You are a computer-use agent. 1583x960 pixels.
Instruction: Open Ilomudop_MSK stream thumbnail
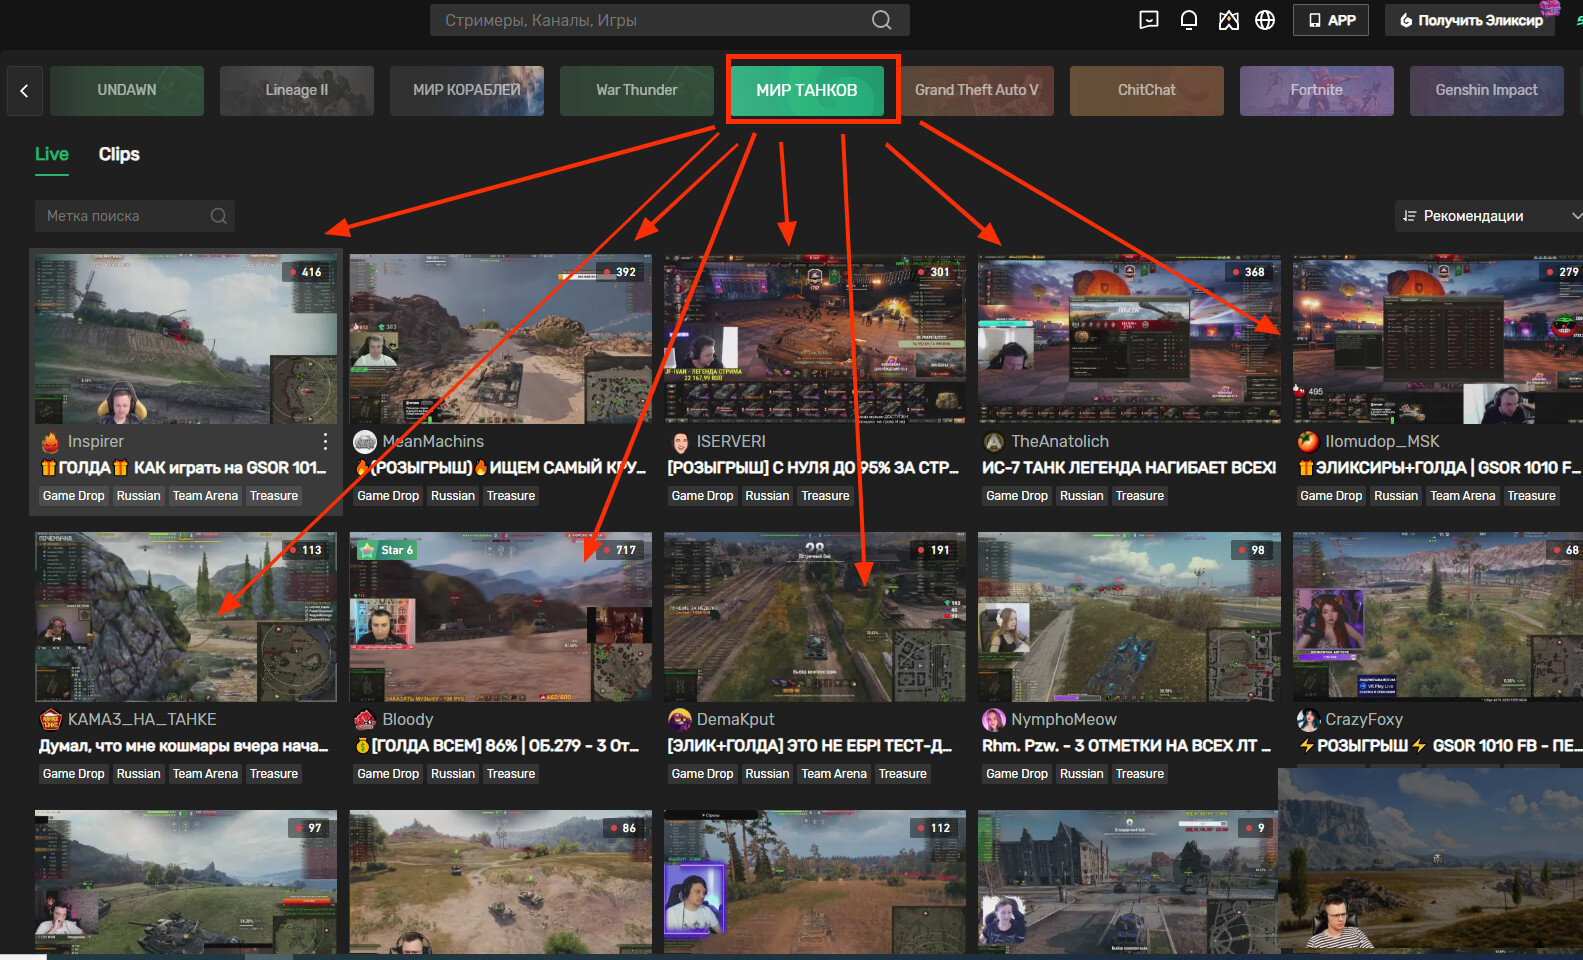(1438, 339)
